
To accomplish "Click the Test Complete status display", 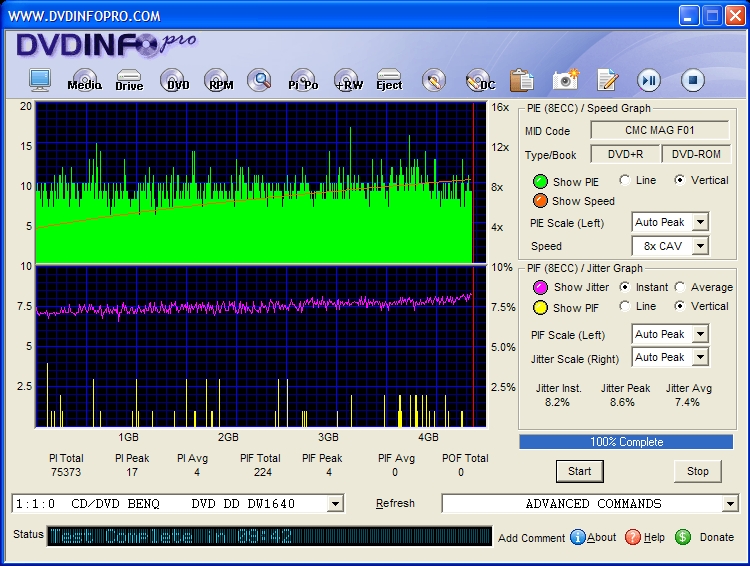I will pos(269,536).
